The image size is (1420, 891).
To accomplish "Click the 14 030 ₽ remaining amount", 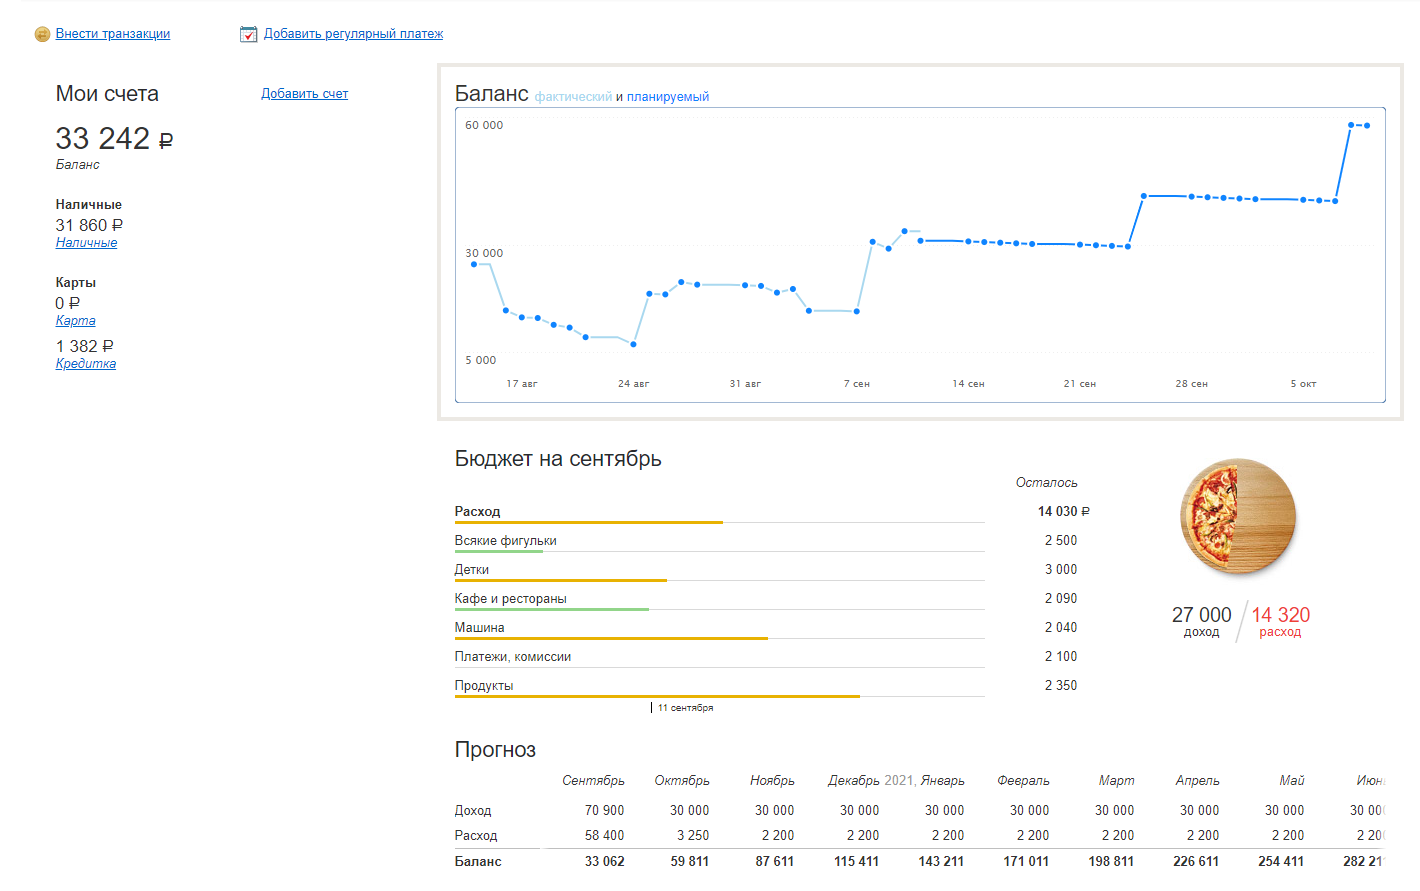I will click(1064, 512).
